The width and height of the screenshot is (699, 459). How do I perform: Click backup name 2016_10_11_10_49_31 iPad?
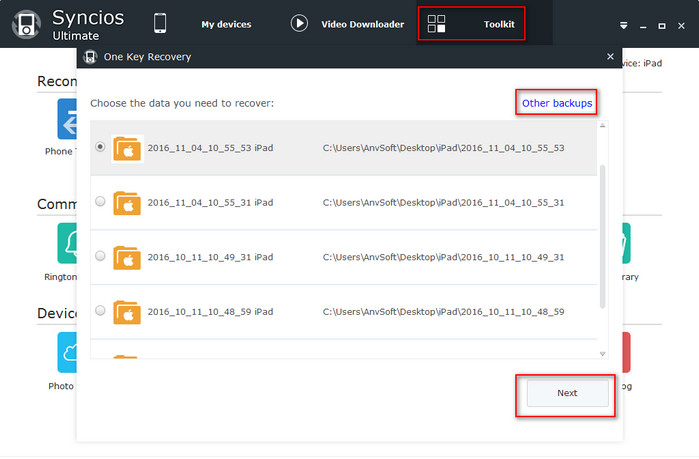[210, 257]
